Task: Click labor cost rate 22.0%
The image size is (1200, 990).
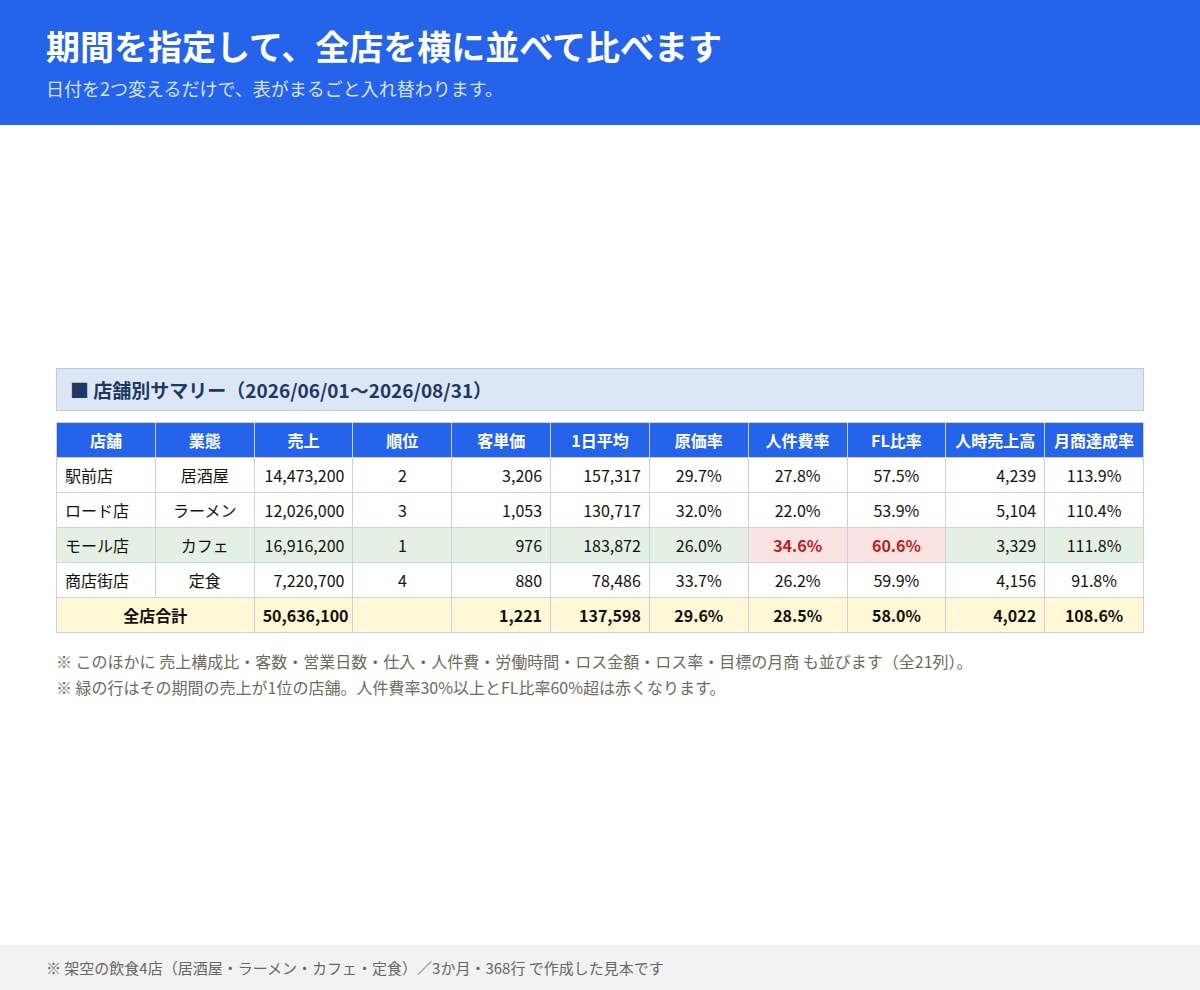Action: 798,511
